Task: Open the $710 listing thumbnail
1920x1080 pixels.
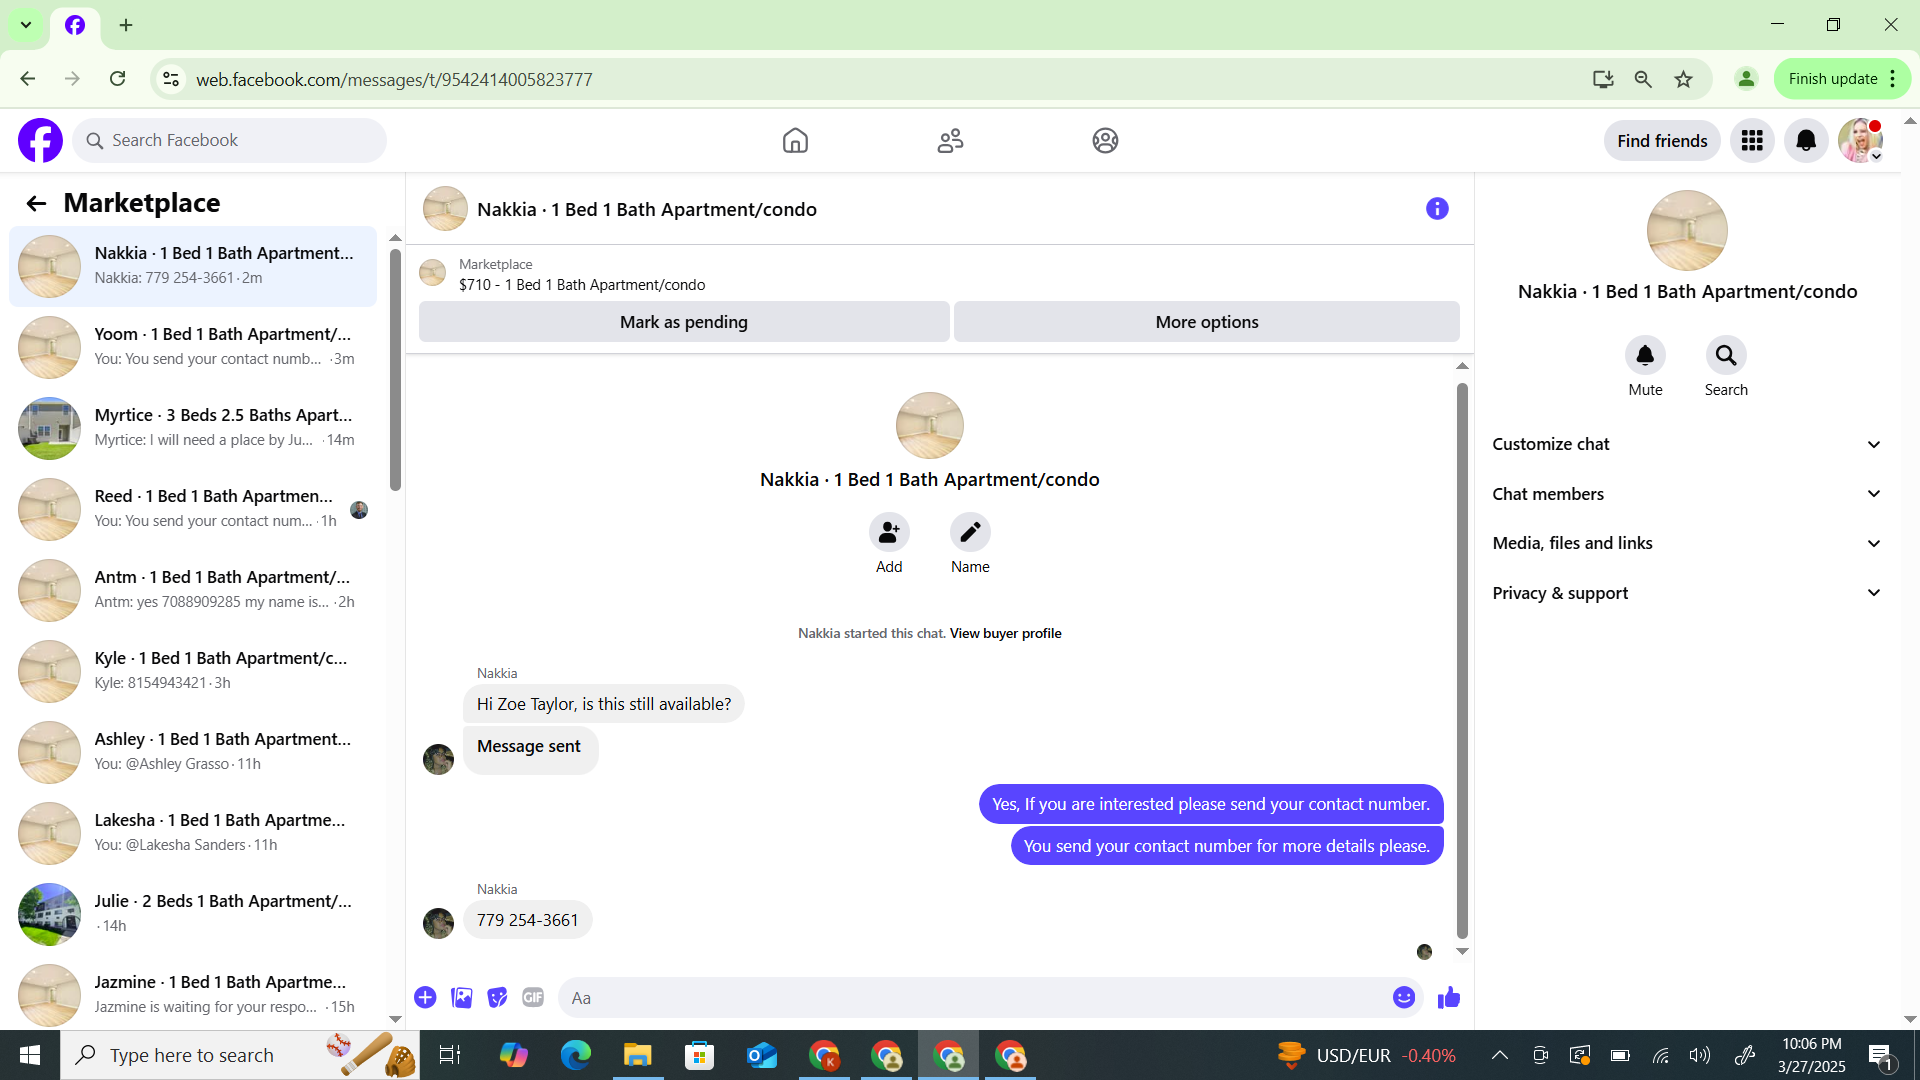Action: [x=432, y=273]
